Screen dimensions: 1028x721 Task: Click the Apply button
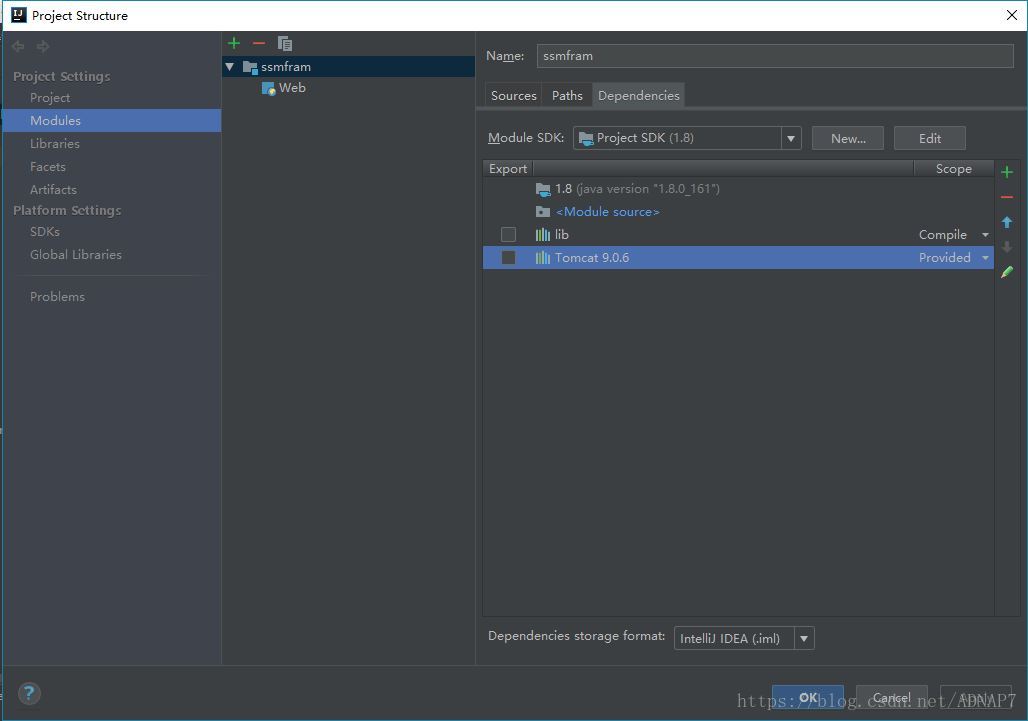(x=976, y=697)
